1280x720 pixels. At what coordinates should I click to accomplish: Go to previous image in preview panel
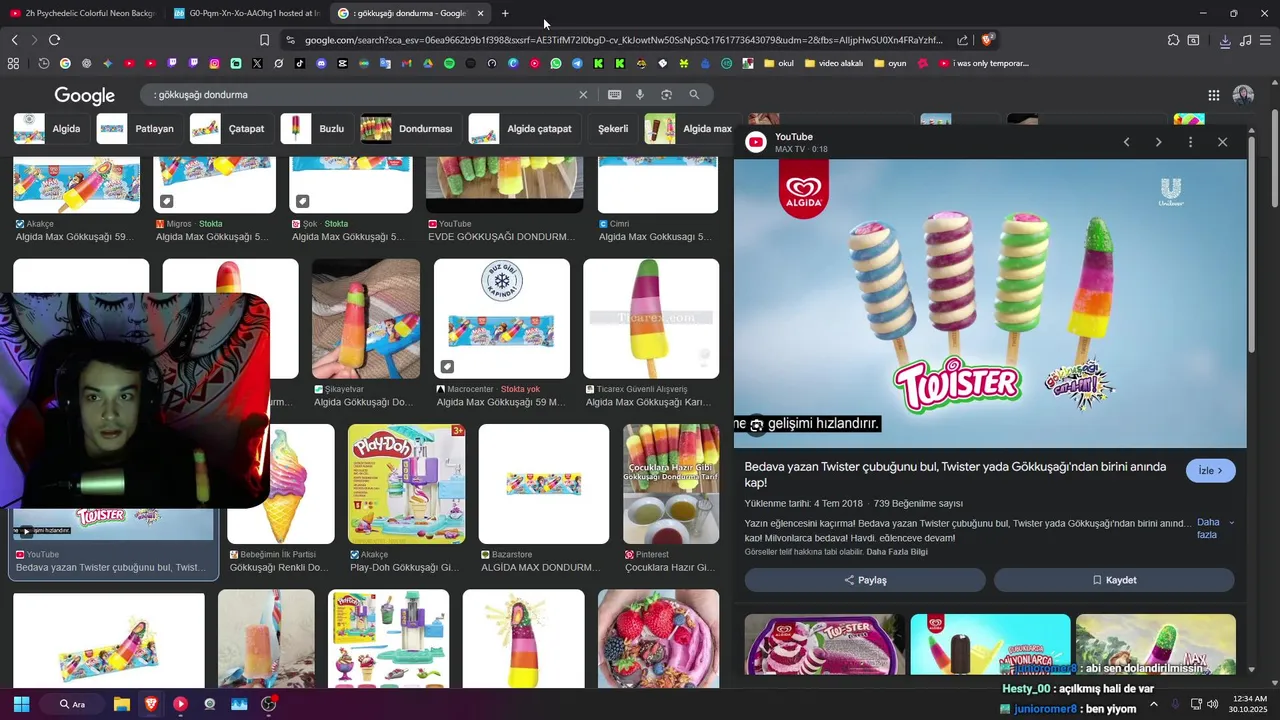(1126, 142)
